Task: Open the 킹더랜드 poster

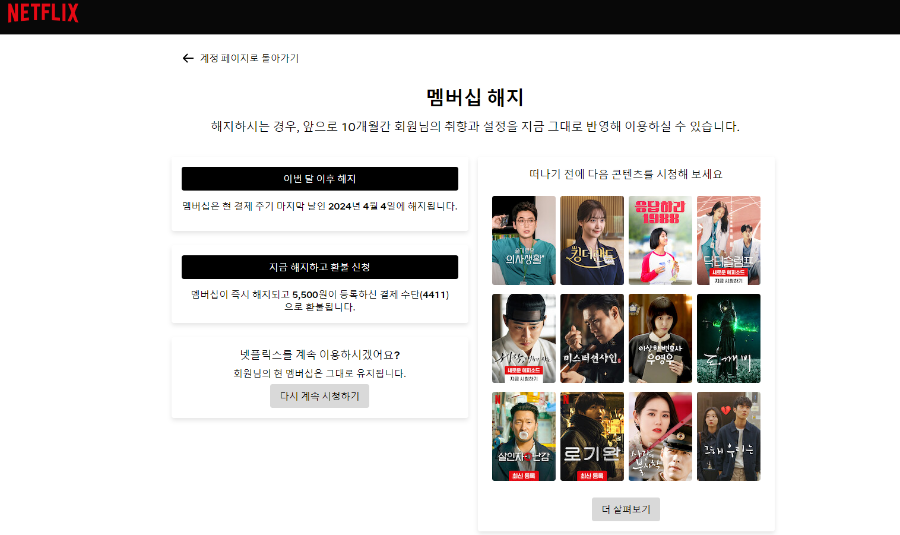Action: (592, 241)
